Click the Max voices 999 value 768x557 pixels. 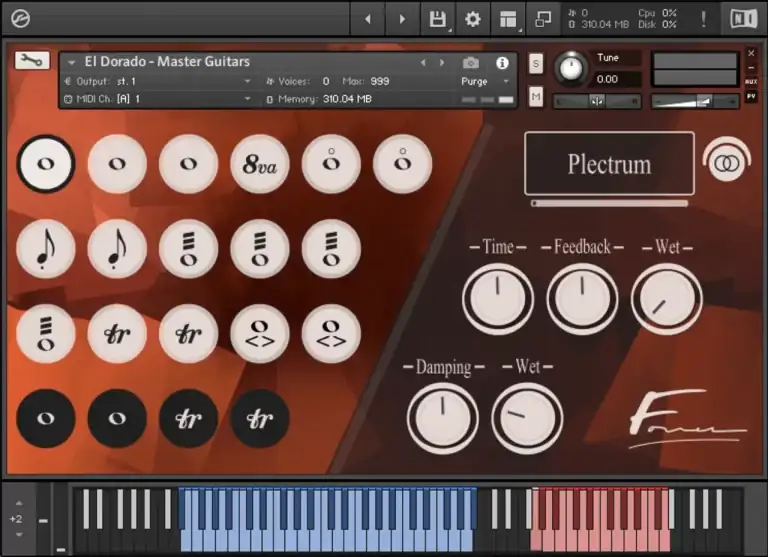[x=380, y=81]
